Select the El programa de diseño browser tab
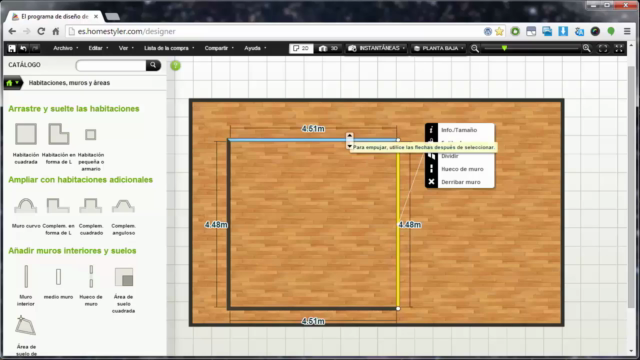The height and width of the screenshot is (360, 640). click(x=54, y=16)
